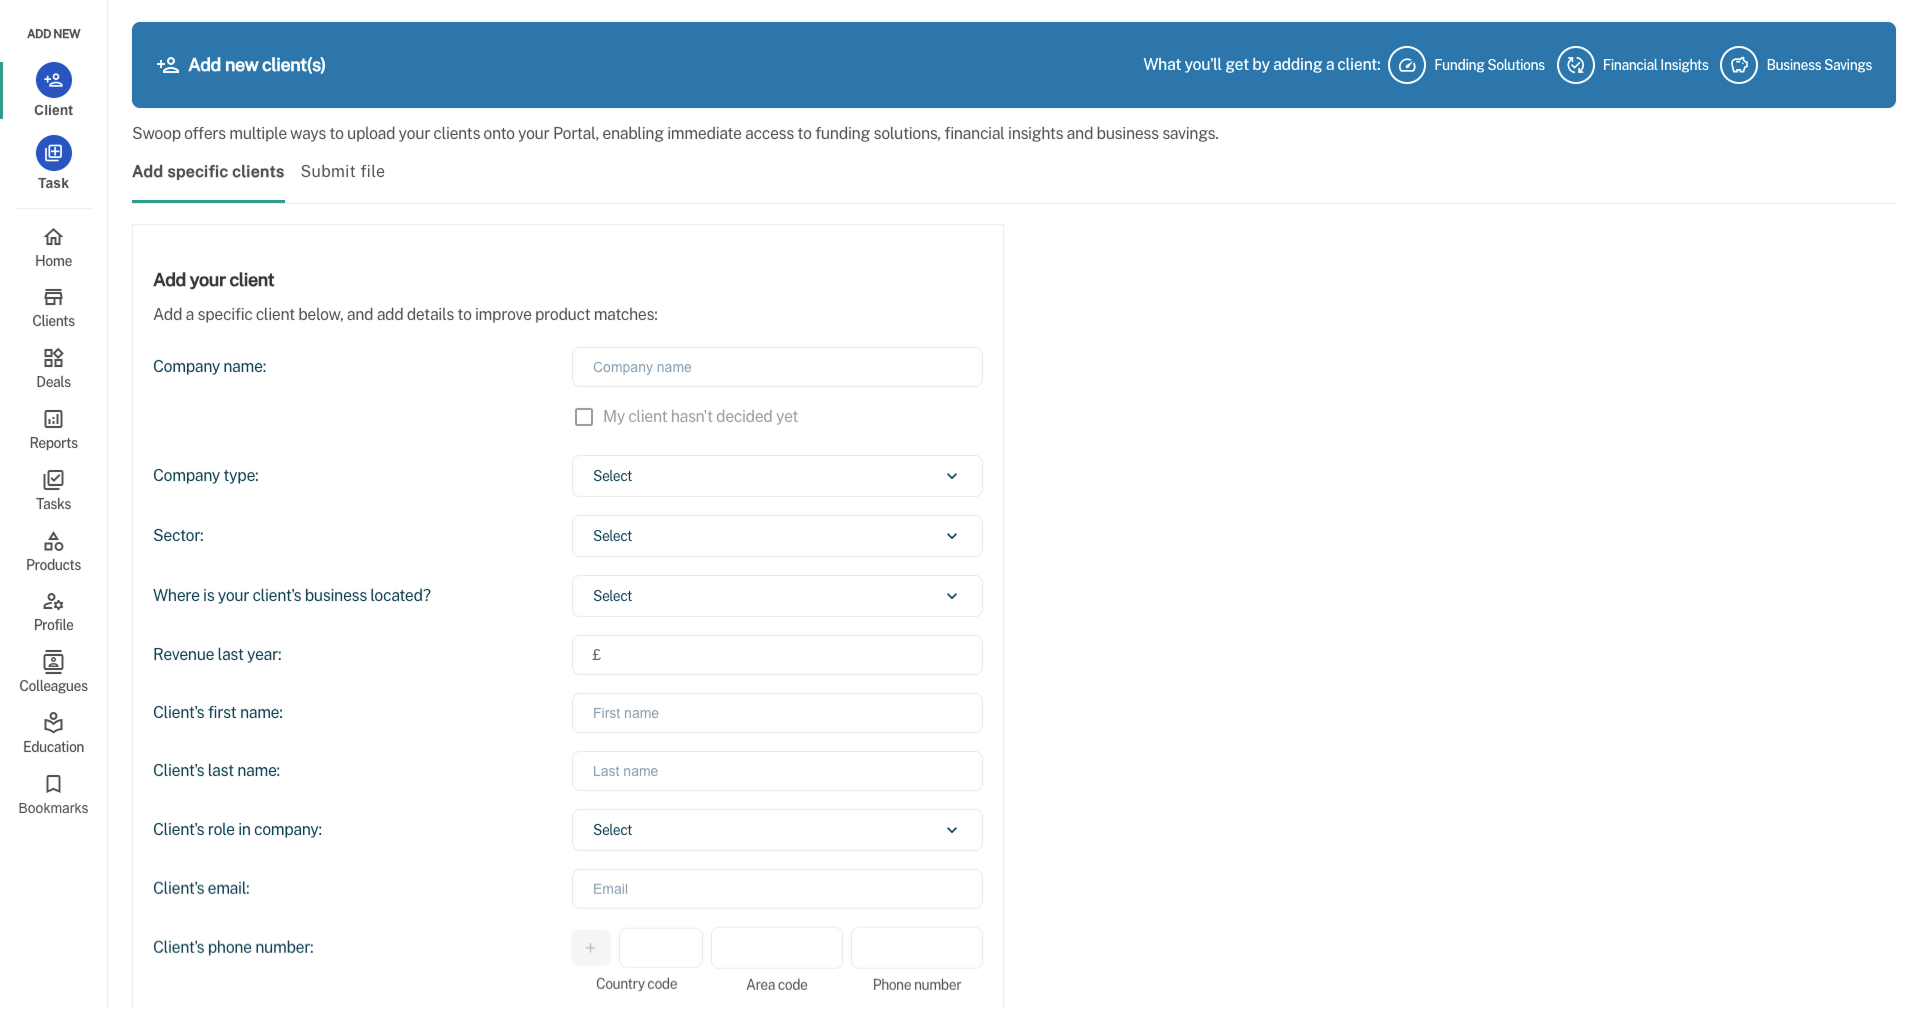Open Colleagues page icon
Screen dimensions: 1920x1009
coord(53,662)
